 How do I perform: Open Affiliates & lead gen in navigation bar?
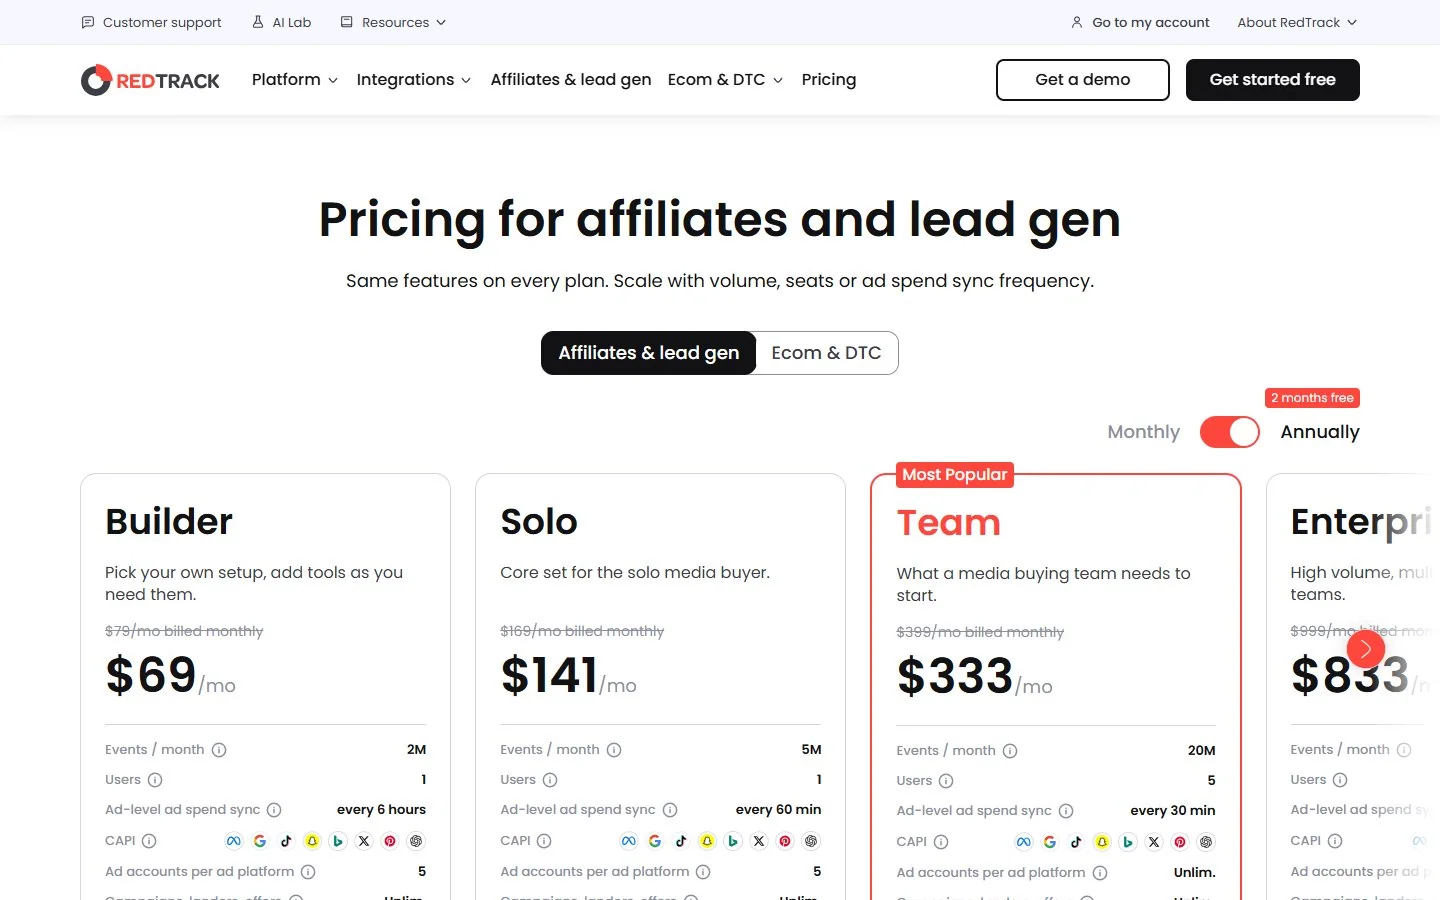[x=571, y=80]
